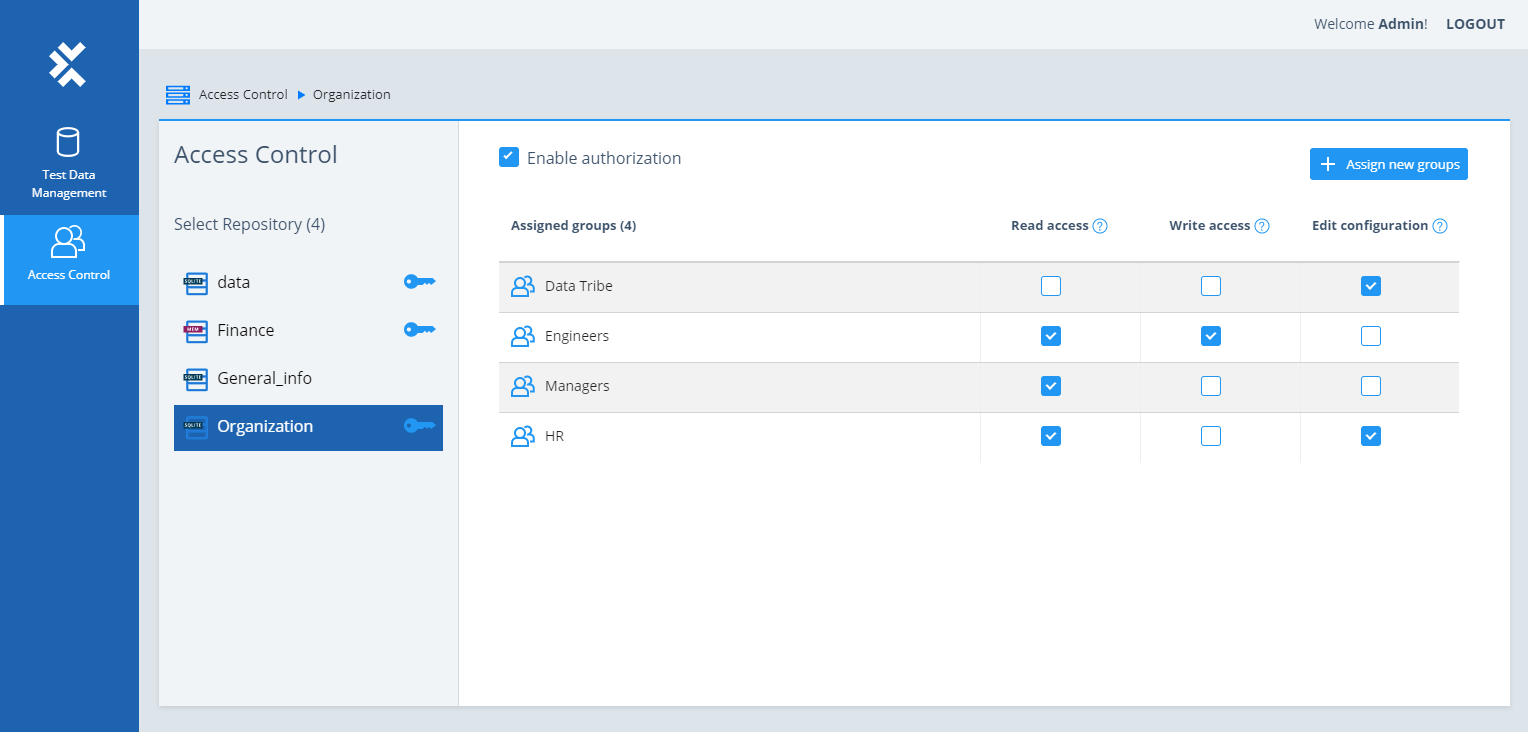Open Test Data Management section

pyautogui.click(x=68, y=163)
